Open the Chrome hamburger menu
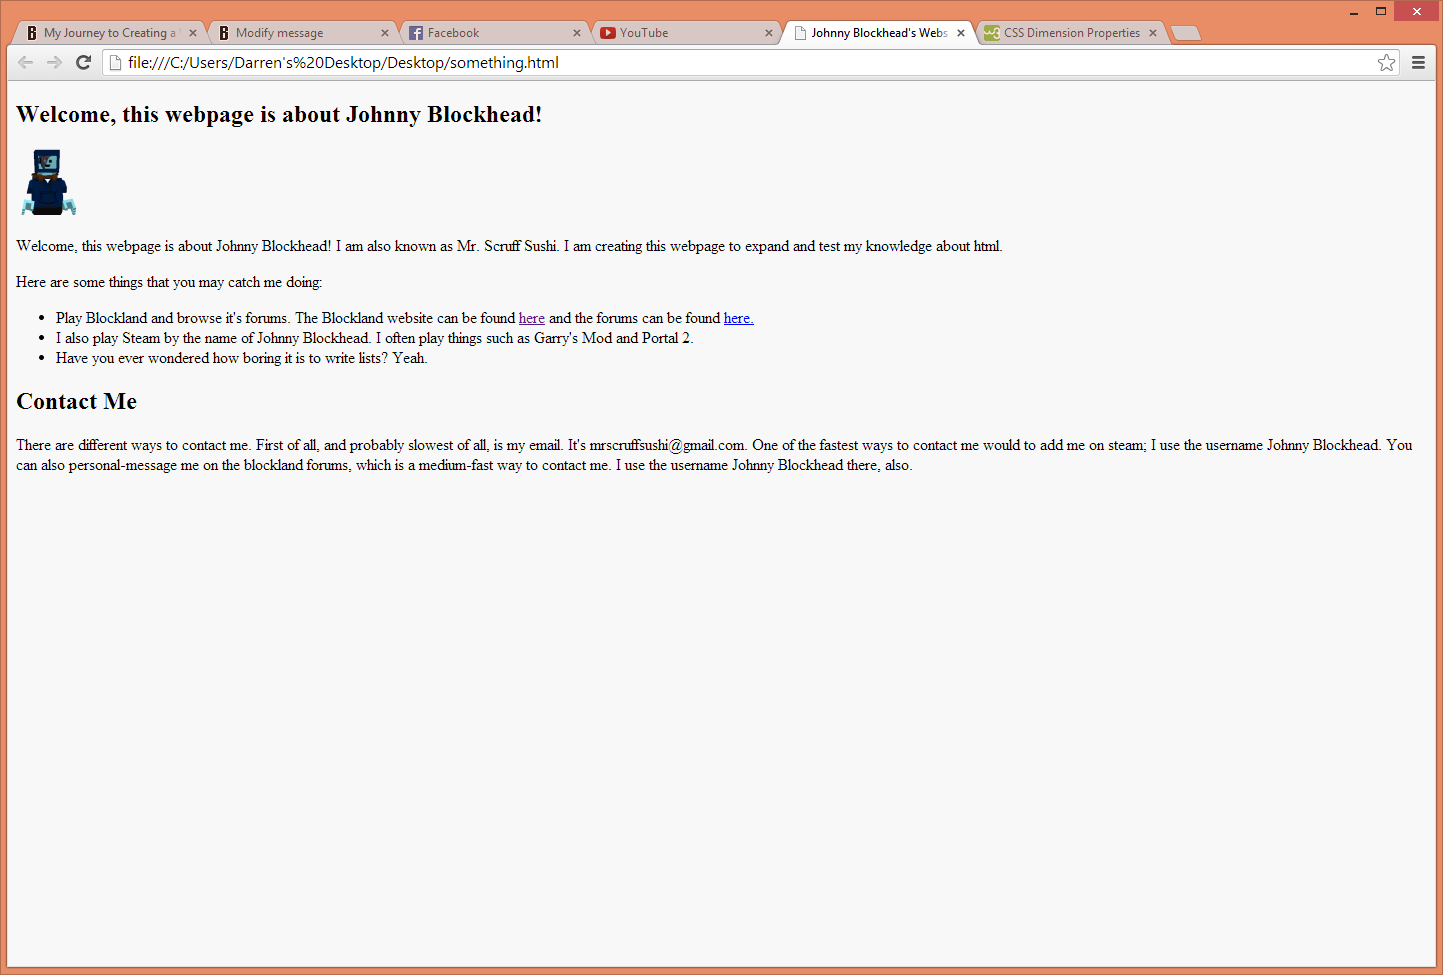Screen dimensions: 1443x975 pyautogui.click(x=1418, y=62)
